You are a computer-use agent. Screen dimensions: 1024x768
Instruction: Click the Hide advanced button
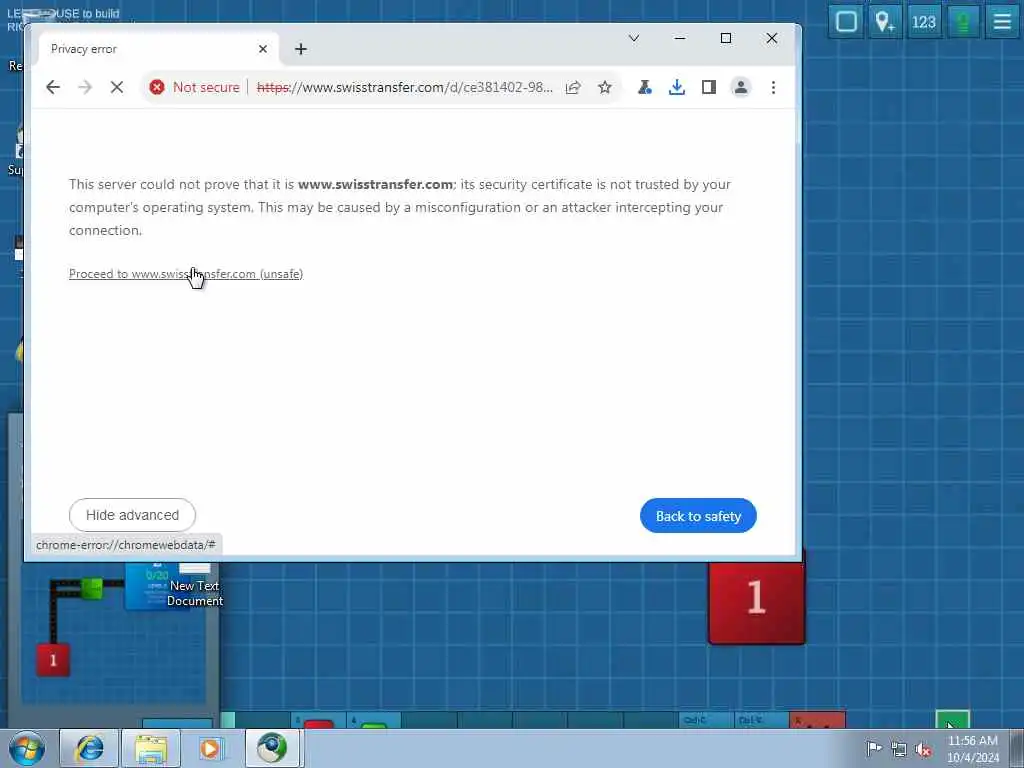[x=132, y=515]
